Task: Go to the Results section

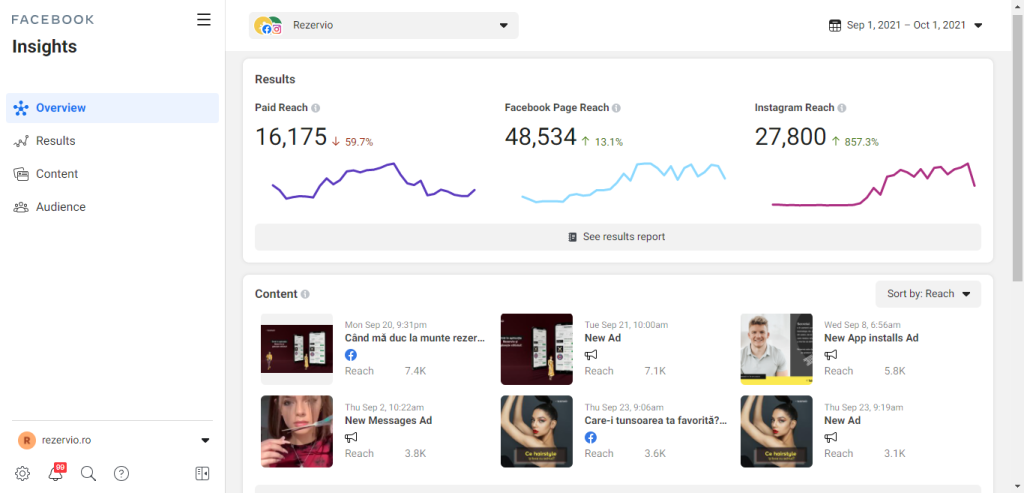Action: (x=55, y=141)
